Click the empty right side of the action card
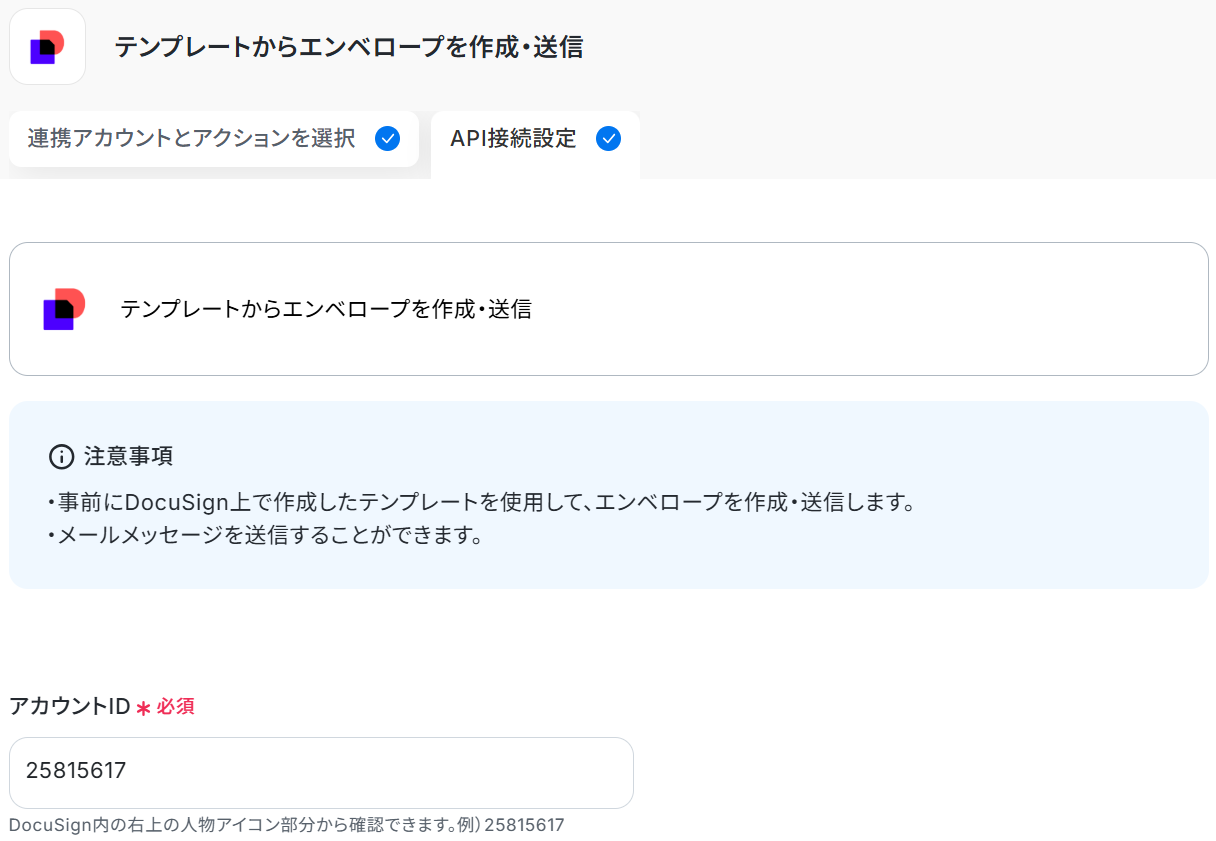 click(x=900, y=309)
